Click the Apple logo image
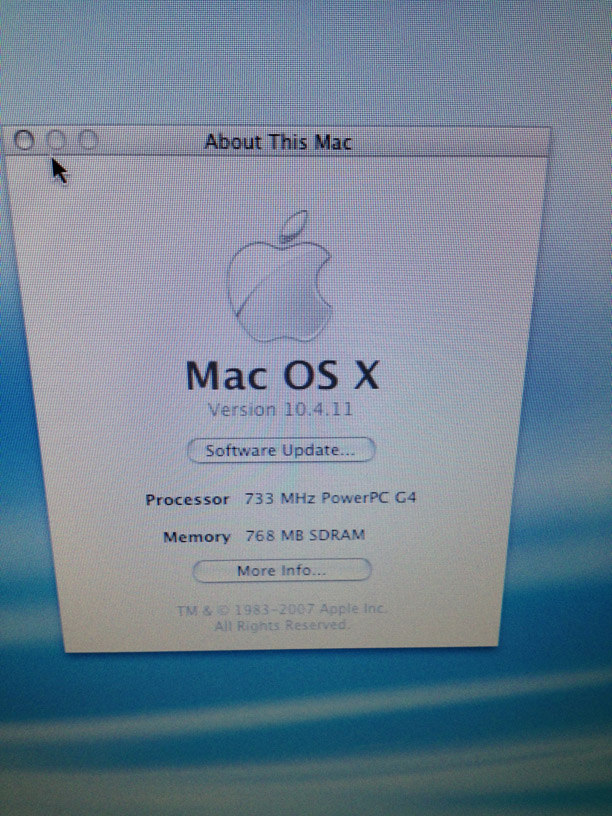Screen dimensions: 612x816 point(280,276)
